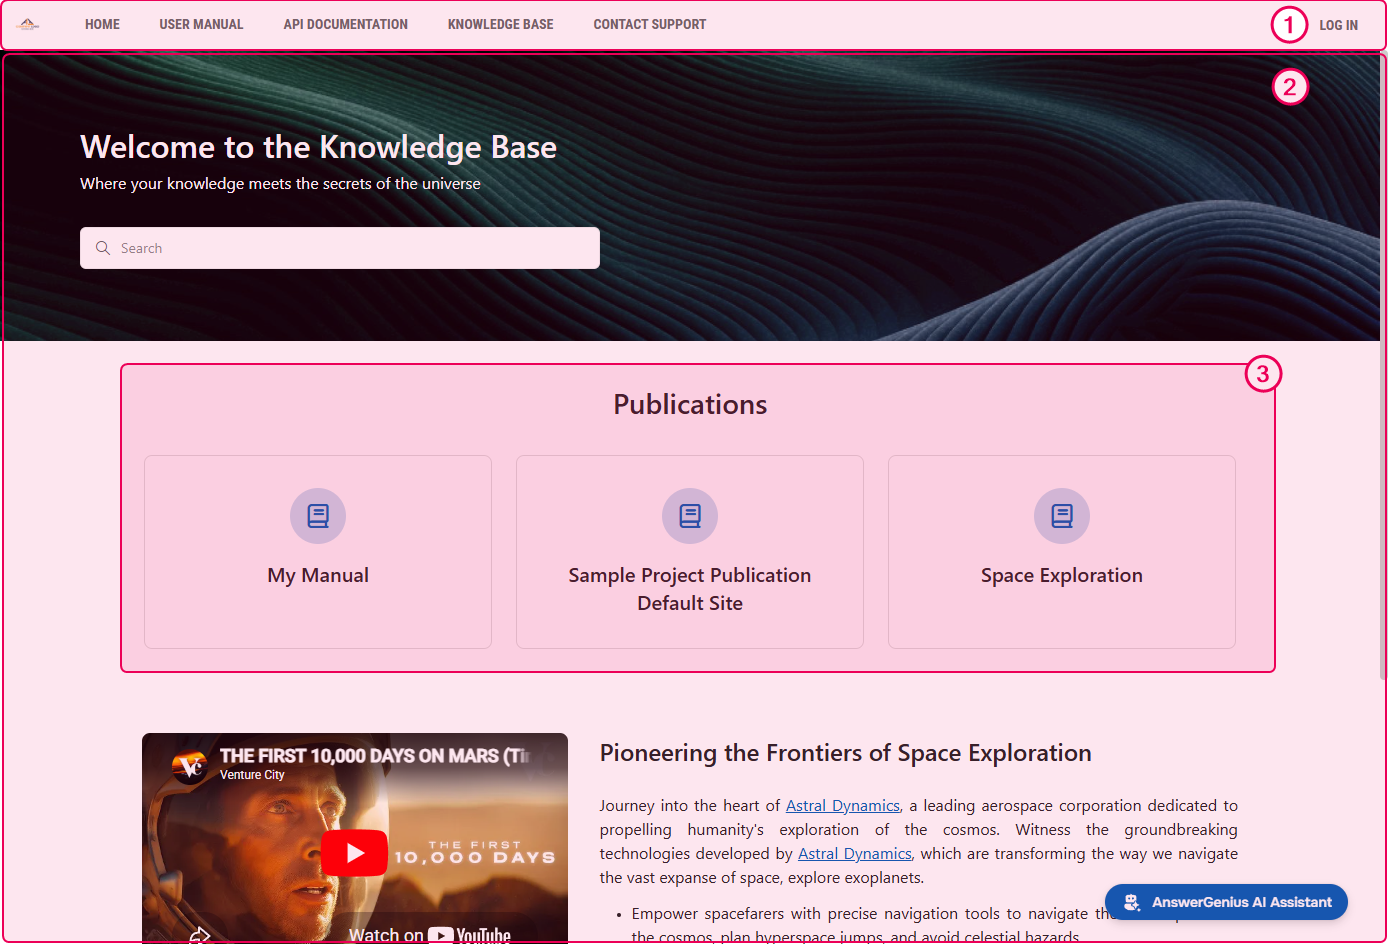
Task: Click 'Welcome to the Knowledge Base' heading
Action: point(318,147)
